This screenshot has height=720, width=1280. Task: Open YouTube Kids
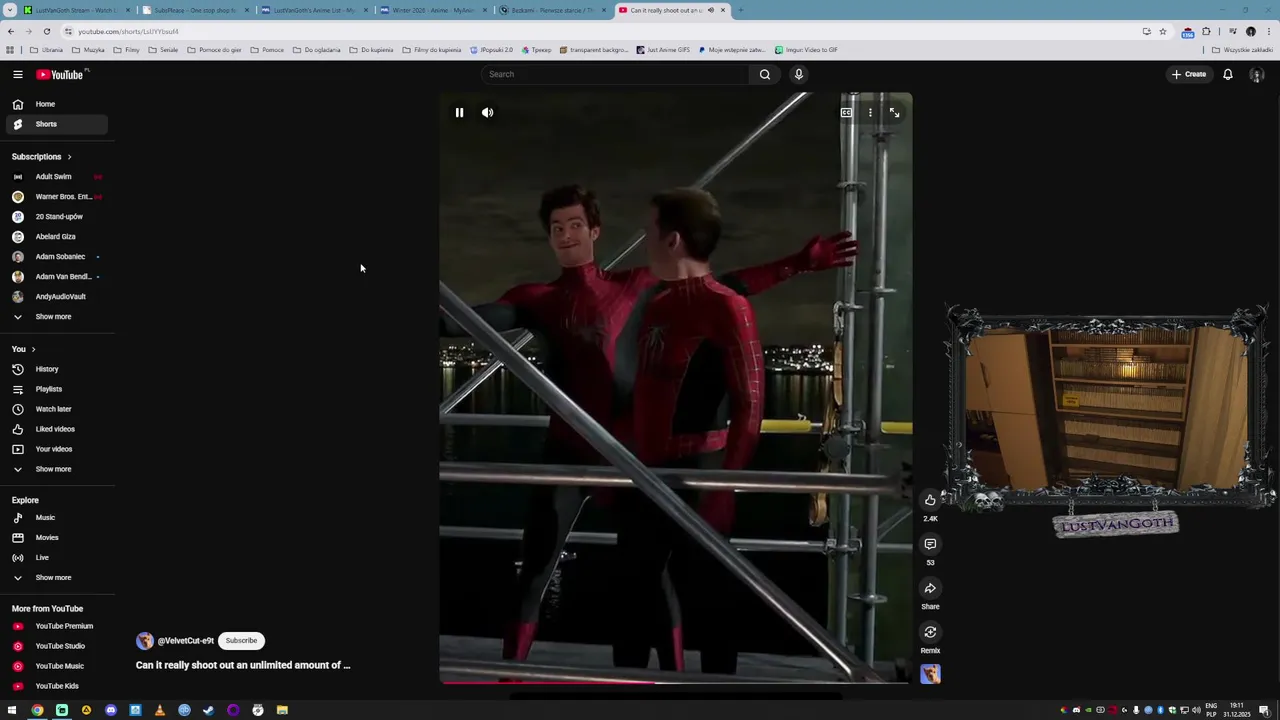pos(55,686)
